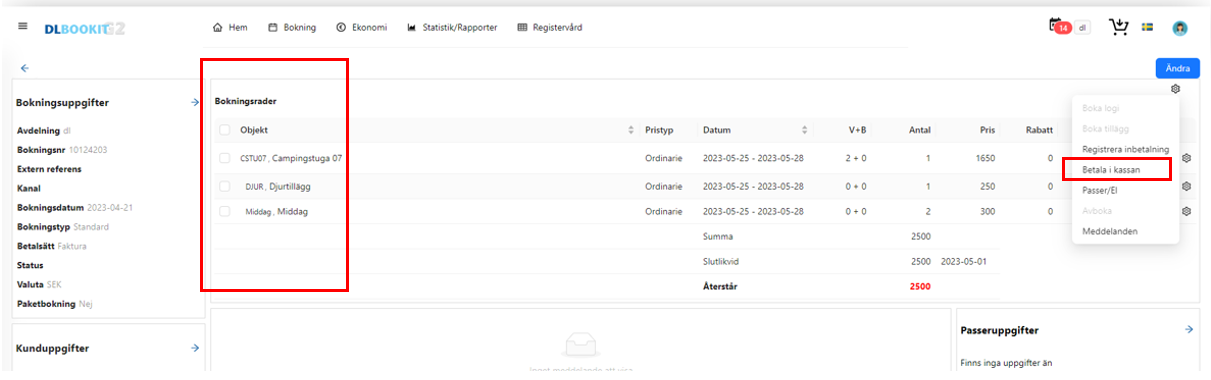Click the gear icon above actions menu
The width and height of the screenshot is (1211, 380).
point(1175,89)
